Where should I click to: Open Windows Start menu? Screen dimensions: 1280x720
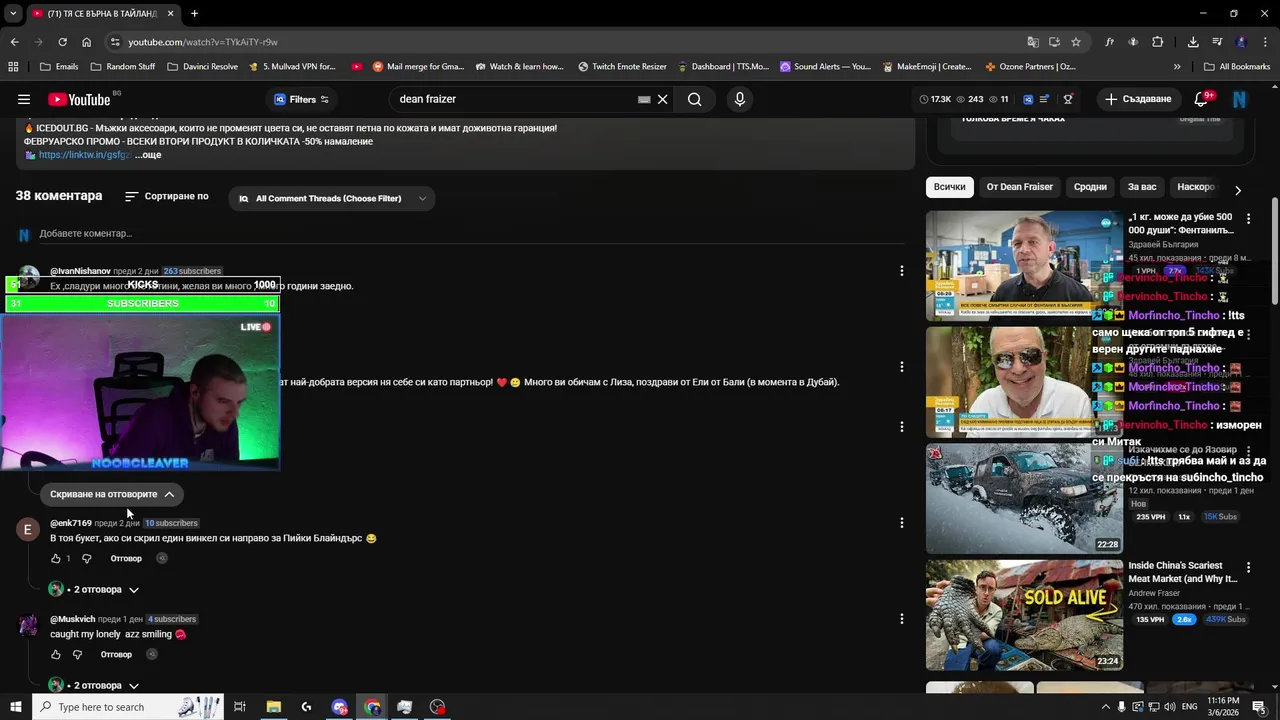[16, 707]
